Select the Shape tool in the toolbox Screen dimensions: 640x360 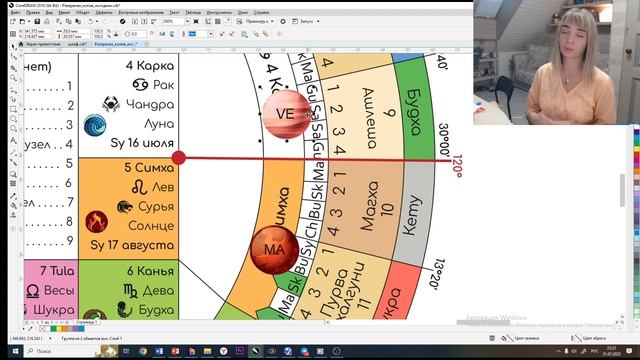coord(13,57)
